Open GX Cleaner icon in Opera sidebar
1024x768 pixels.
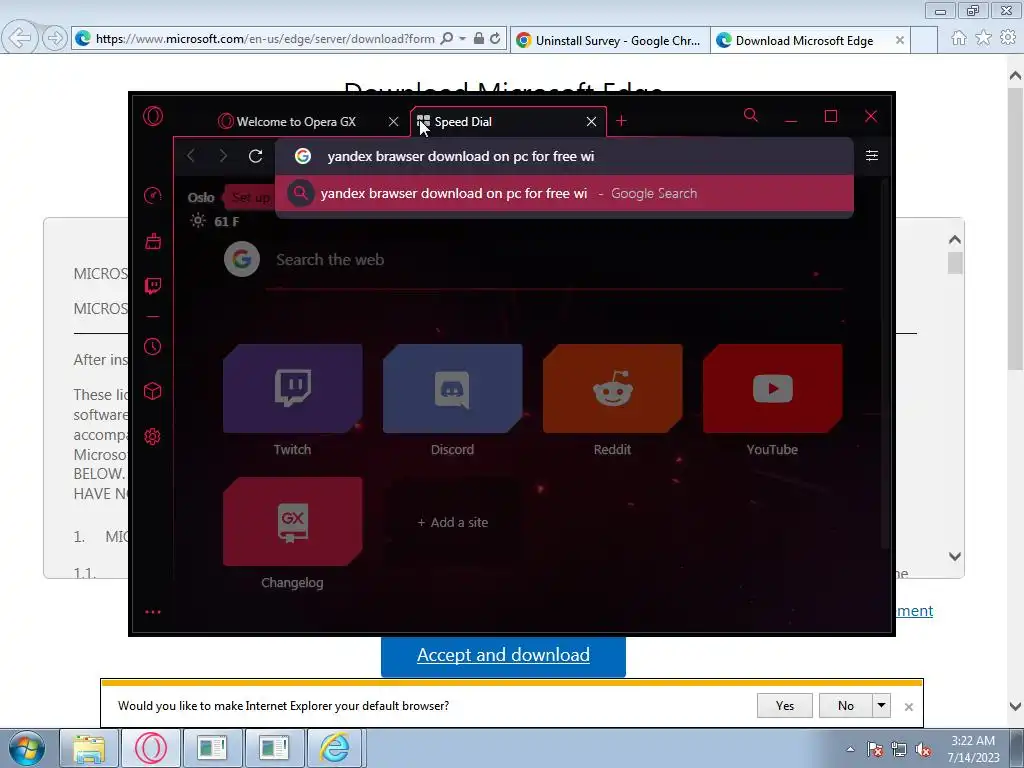coord(153,242)
